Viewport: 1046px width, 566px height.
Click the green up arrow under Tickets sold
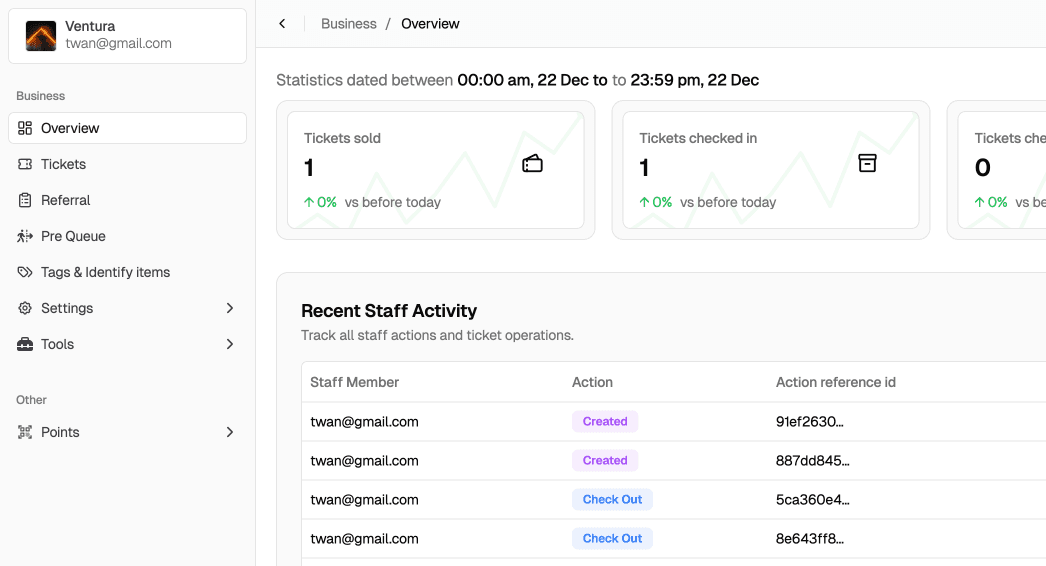309,202
